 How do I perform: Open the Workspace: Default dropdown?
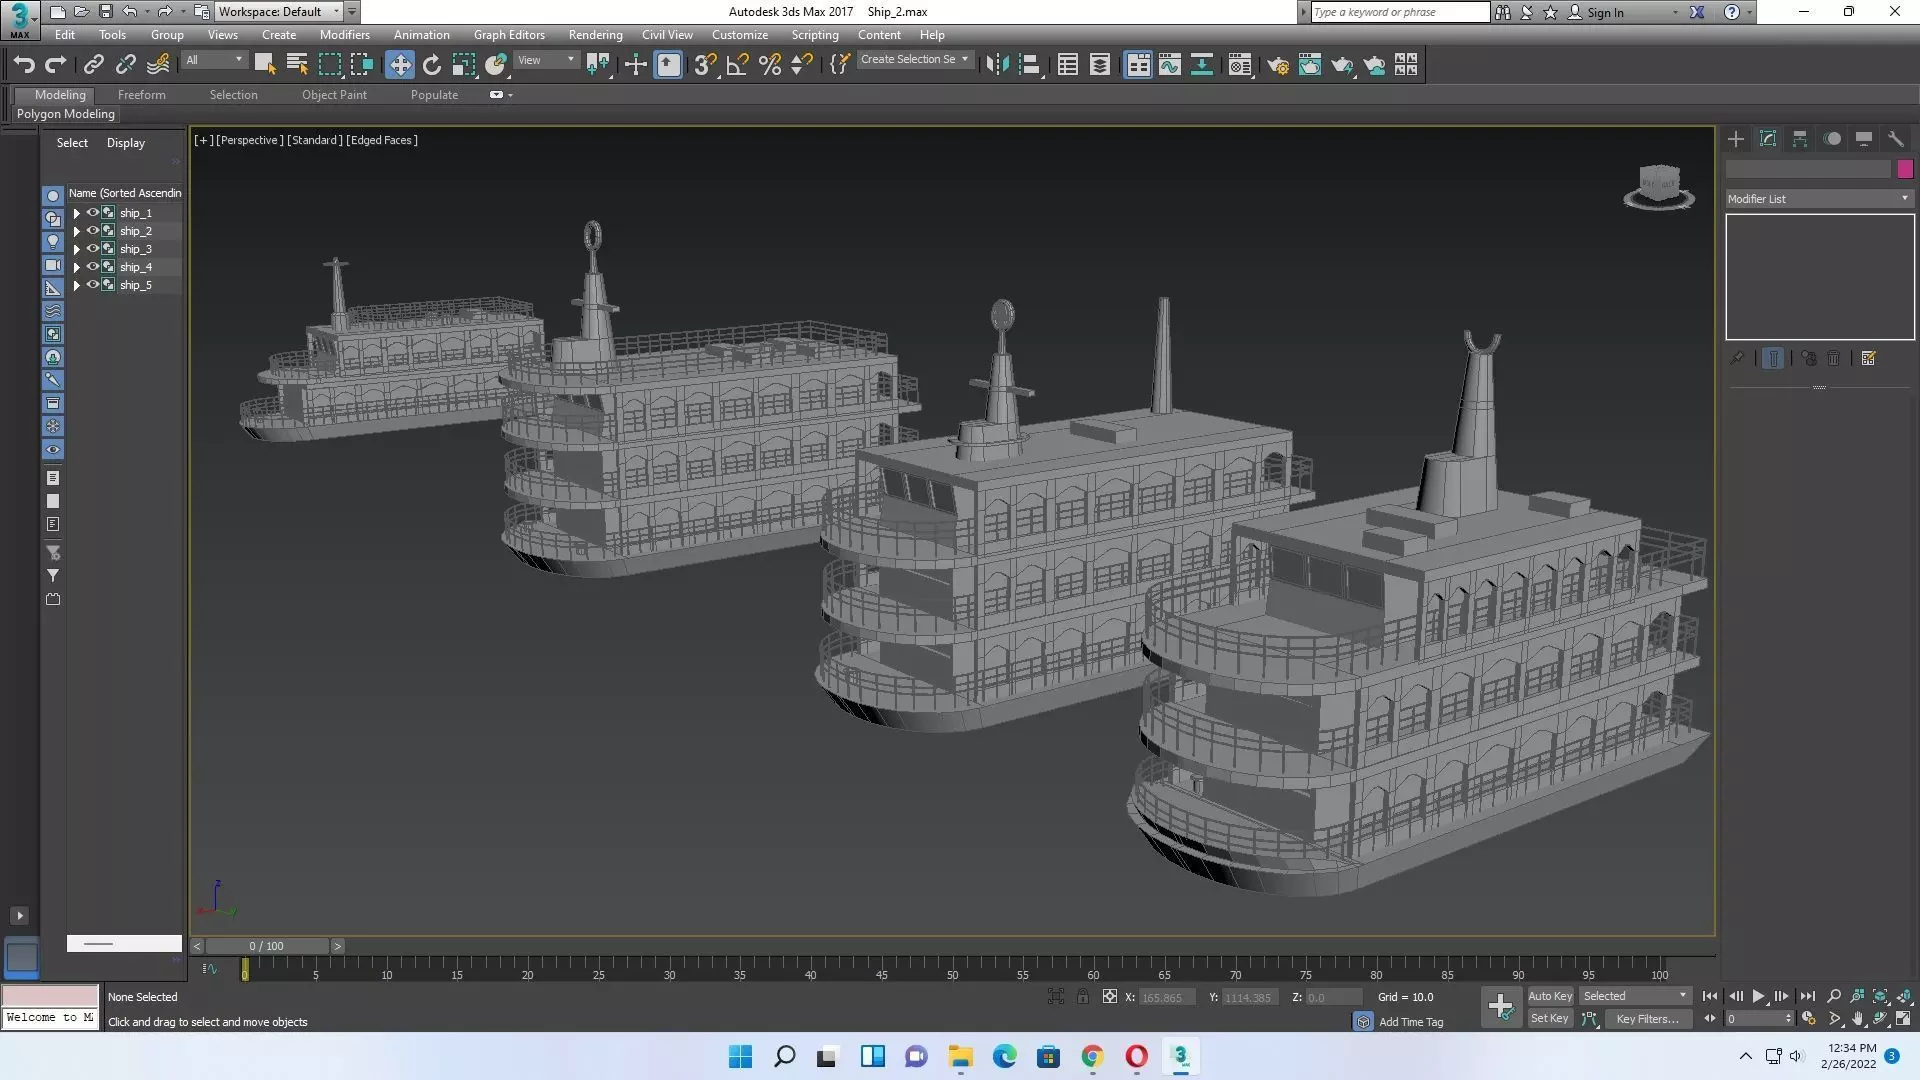pos(279,12)
